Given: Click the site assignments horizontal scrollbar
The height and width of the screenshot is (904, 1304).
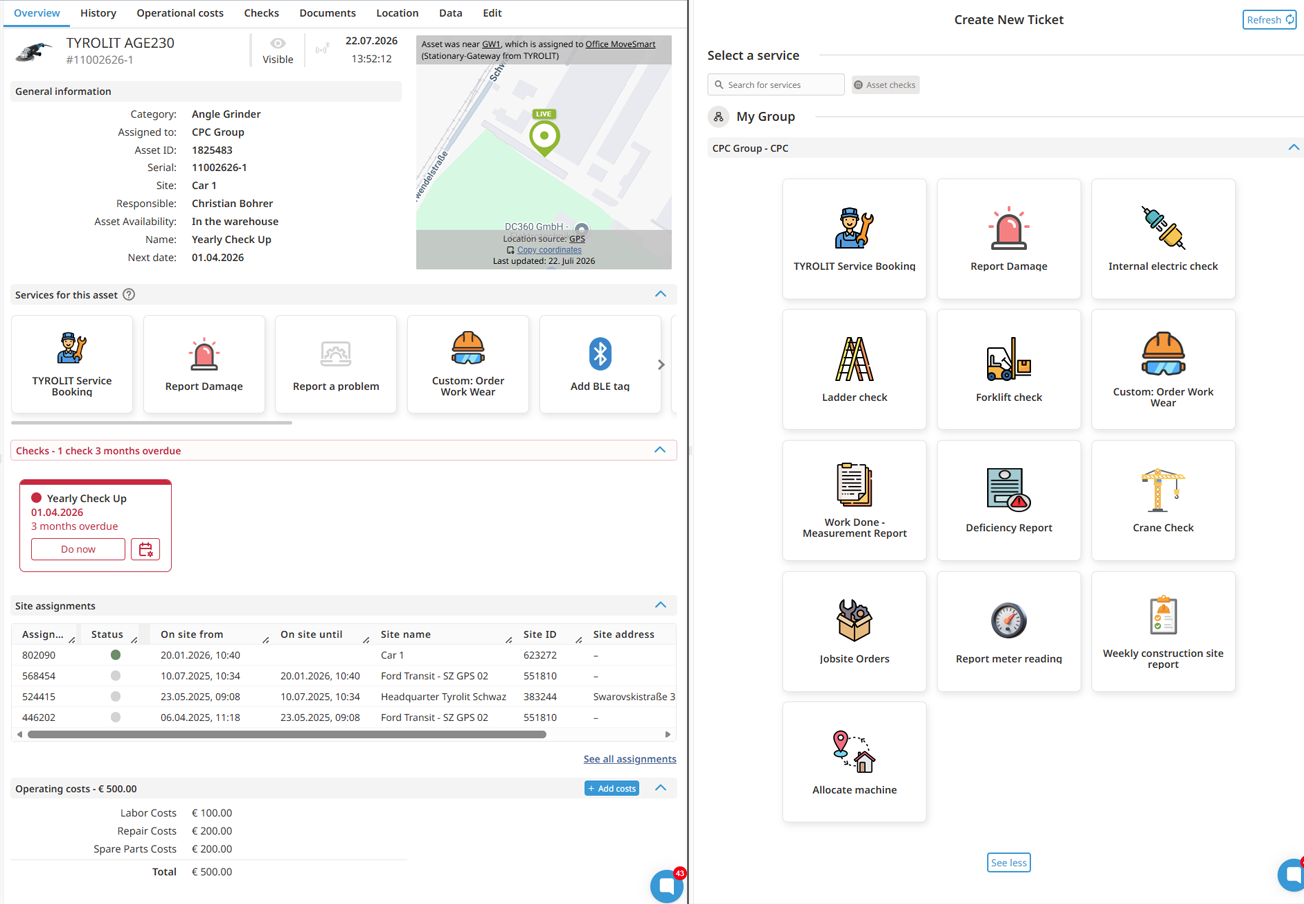Looking at the screenshot, I should pos(287,734).
